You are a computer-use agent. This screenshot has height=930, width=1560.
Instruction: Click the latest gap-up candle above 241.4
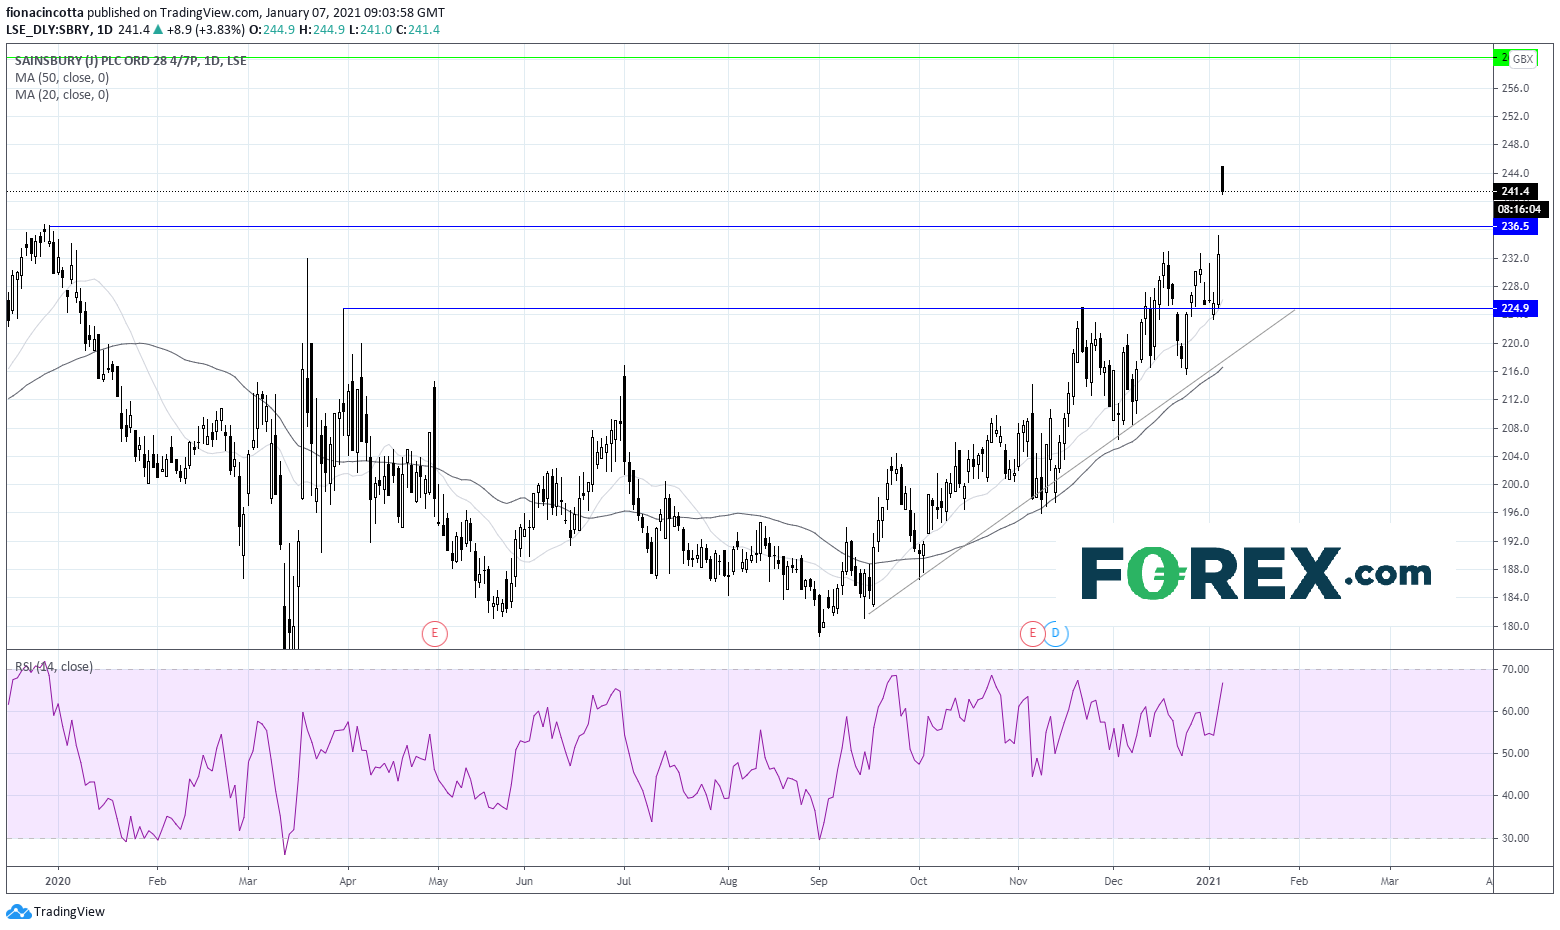point(1222,179)
